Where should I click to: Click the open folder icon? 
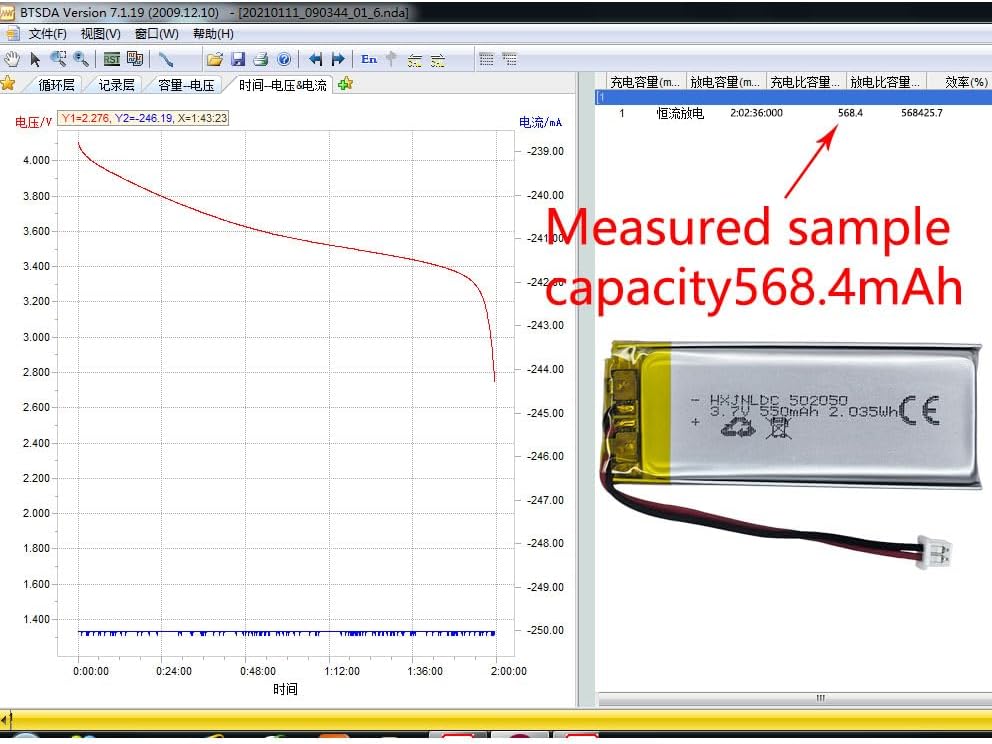[x=214, y=59]
